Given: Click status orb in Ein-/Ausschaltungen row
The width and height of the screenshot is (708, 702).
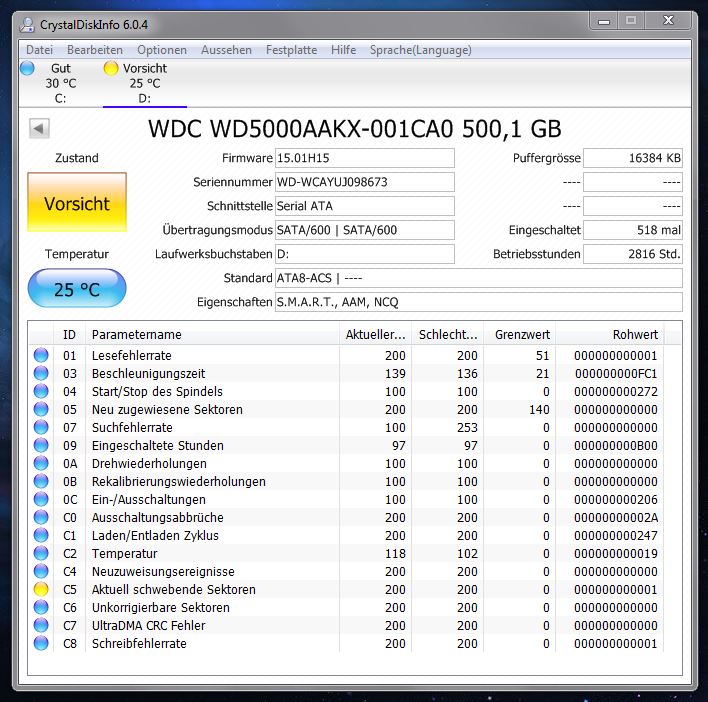Looking at the screenshot, I should pos(41,499).
